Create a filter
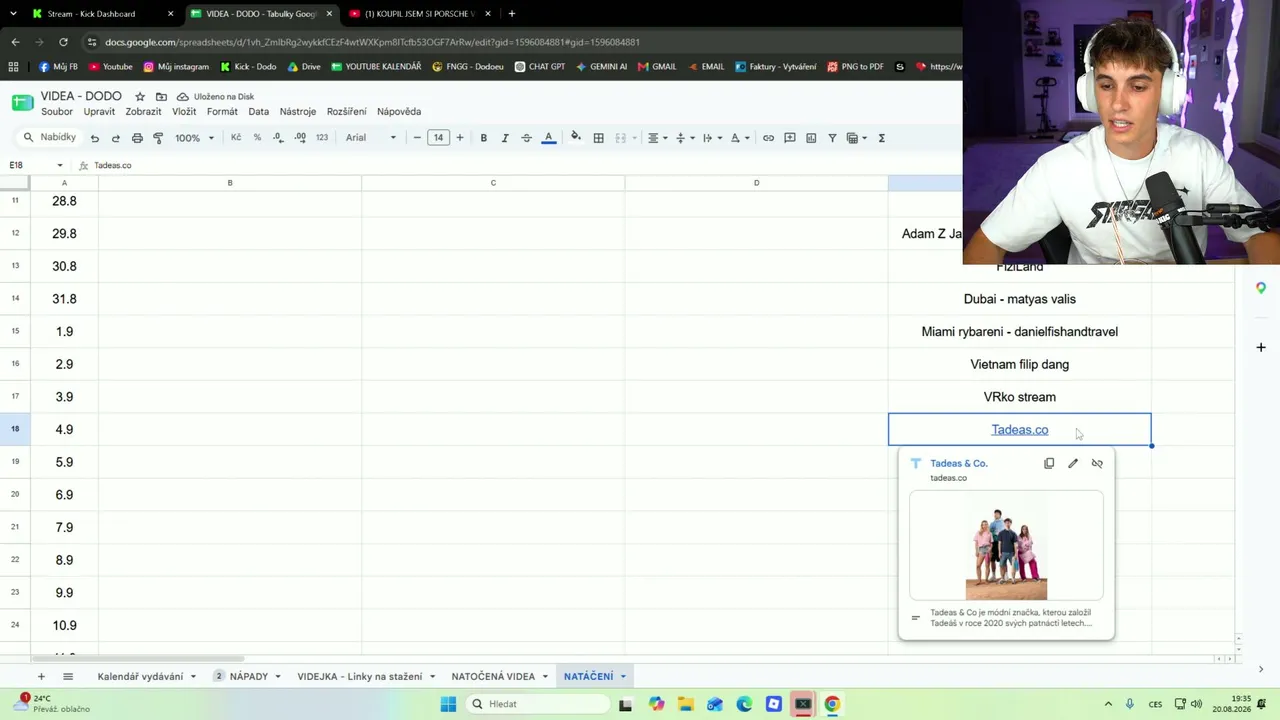 [832, 138]
